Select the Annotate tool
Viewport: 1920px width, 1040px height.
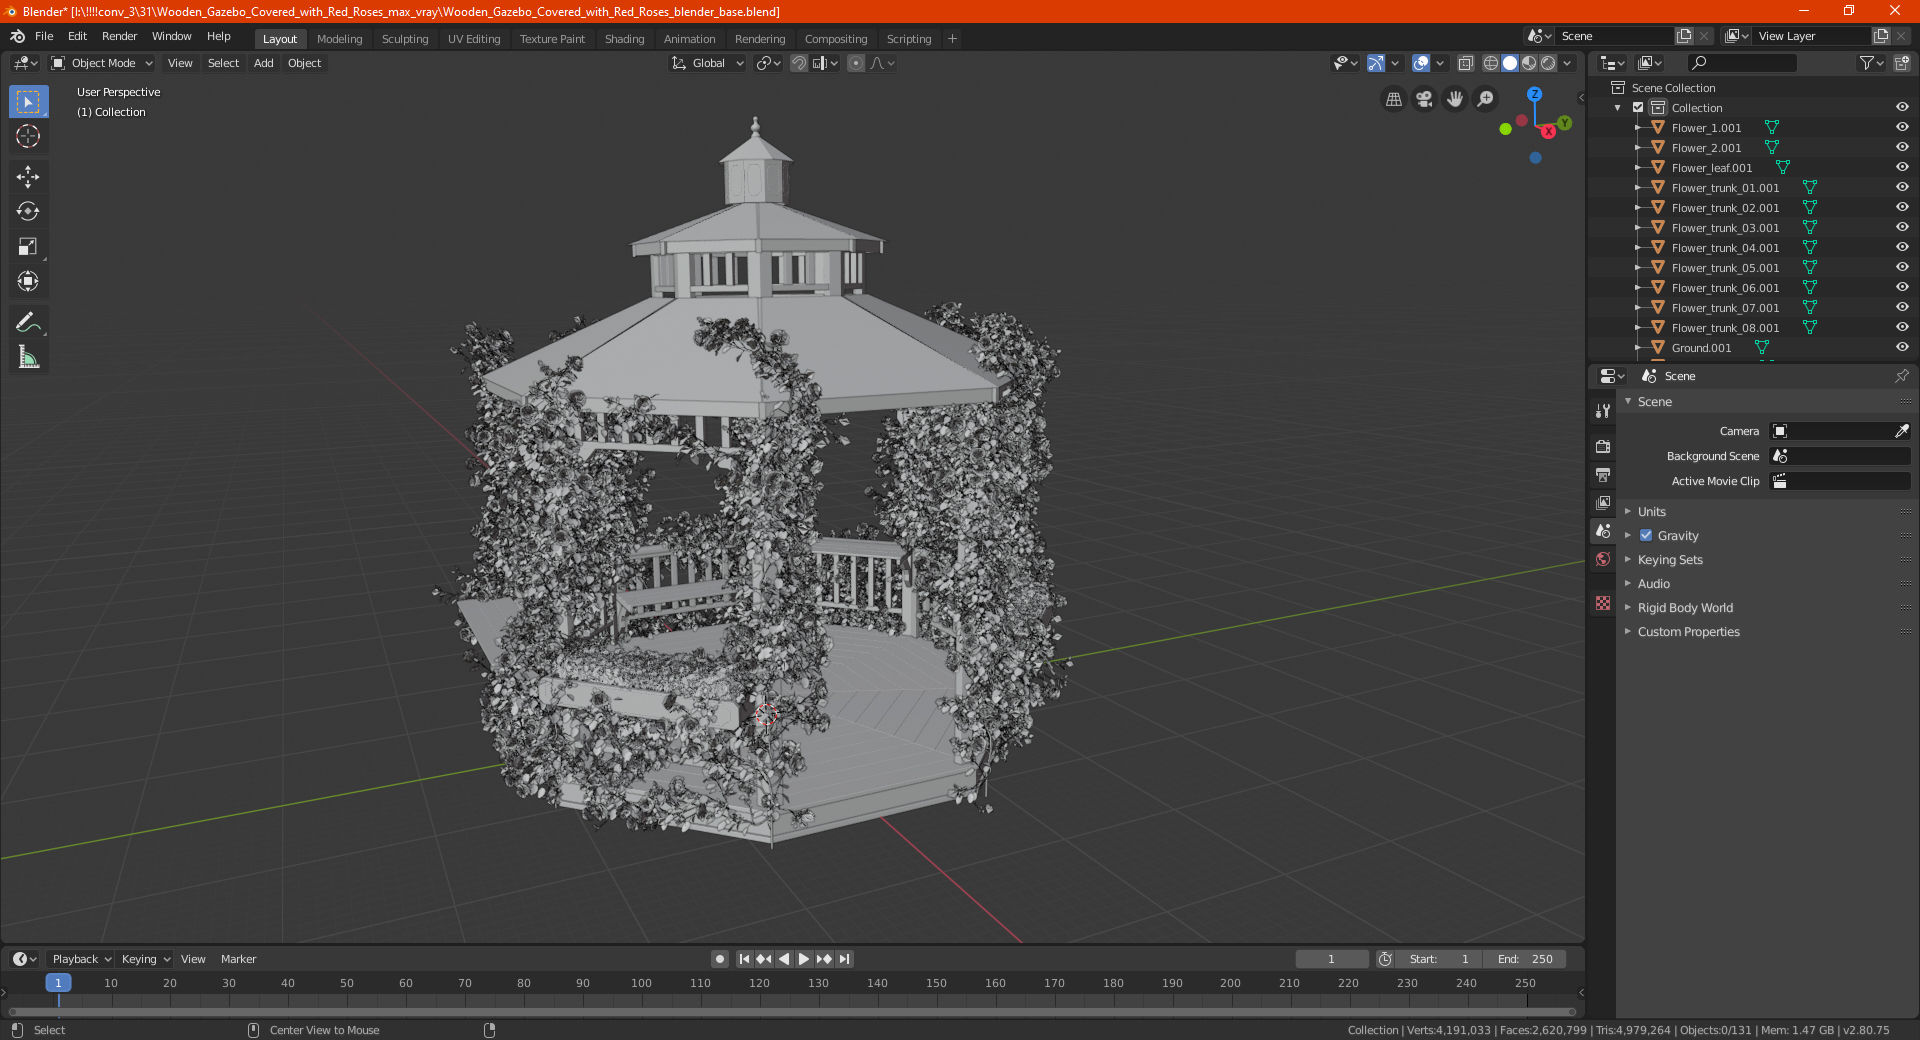(28, 322)
